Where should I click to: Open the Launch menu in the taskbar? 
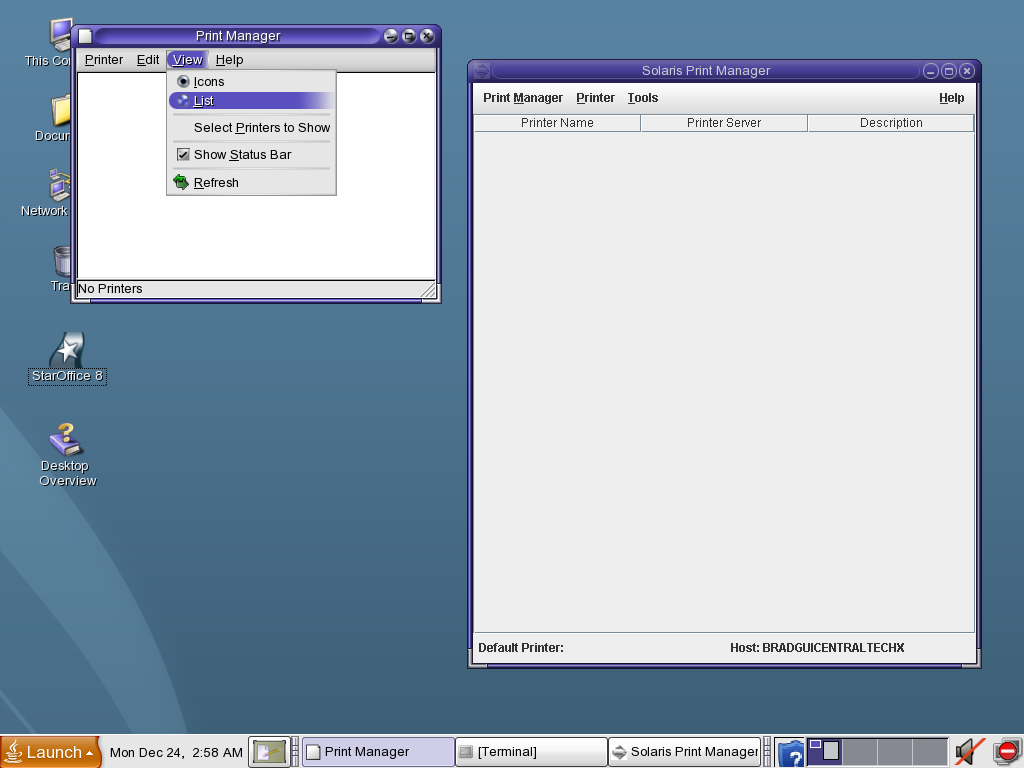[x=50, y=752]
